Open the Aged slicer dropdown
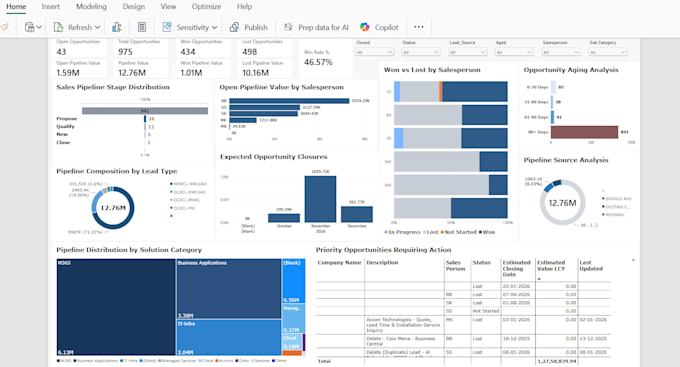Viewport: 680px width, 367px height. point(514,52)
